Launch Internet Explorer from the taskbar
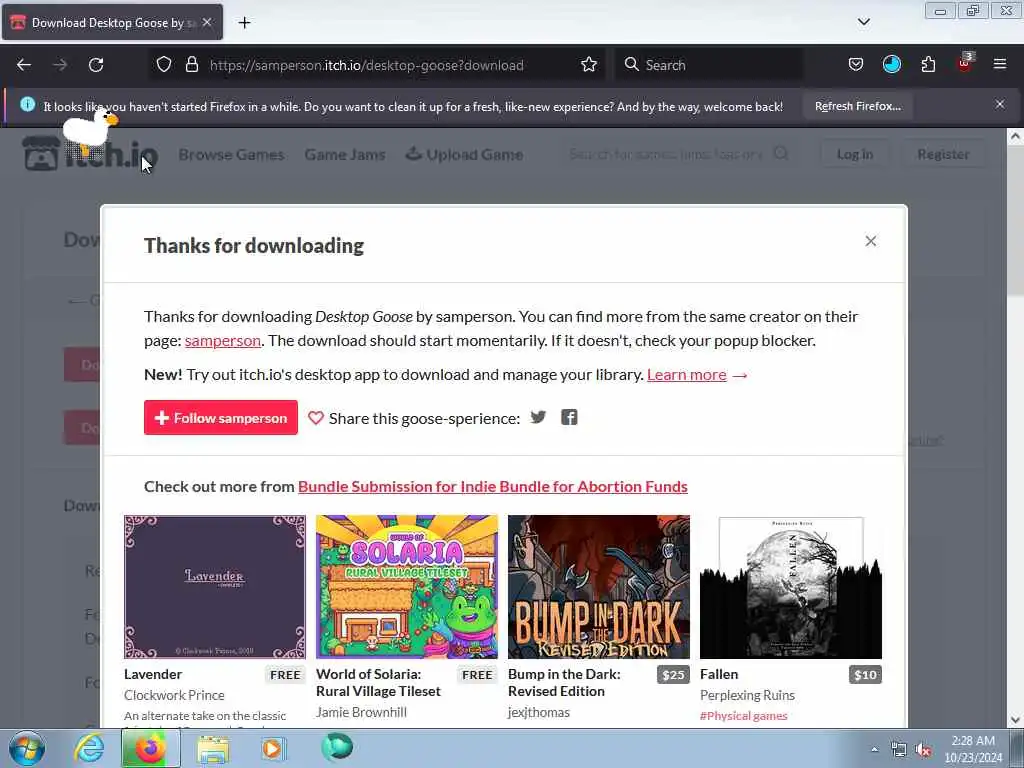This screenshot has height=768, width=1024. (88, 748)
